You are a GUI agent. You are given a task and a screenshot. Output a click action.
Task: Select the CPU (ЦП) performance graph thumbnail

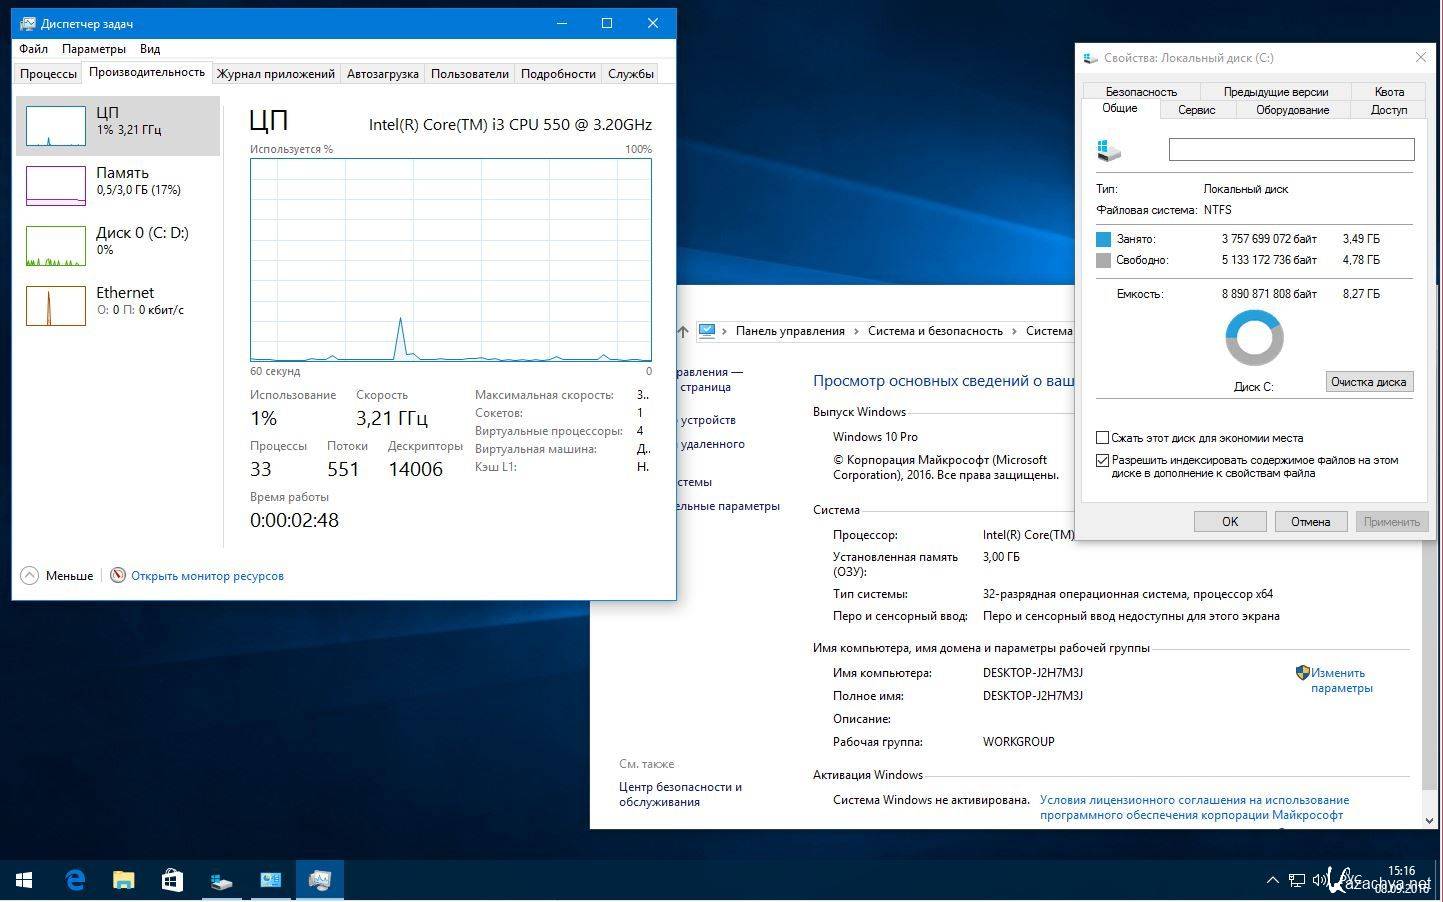click(55, 126)
